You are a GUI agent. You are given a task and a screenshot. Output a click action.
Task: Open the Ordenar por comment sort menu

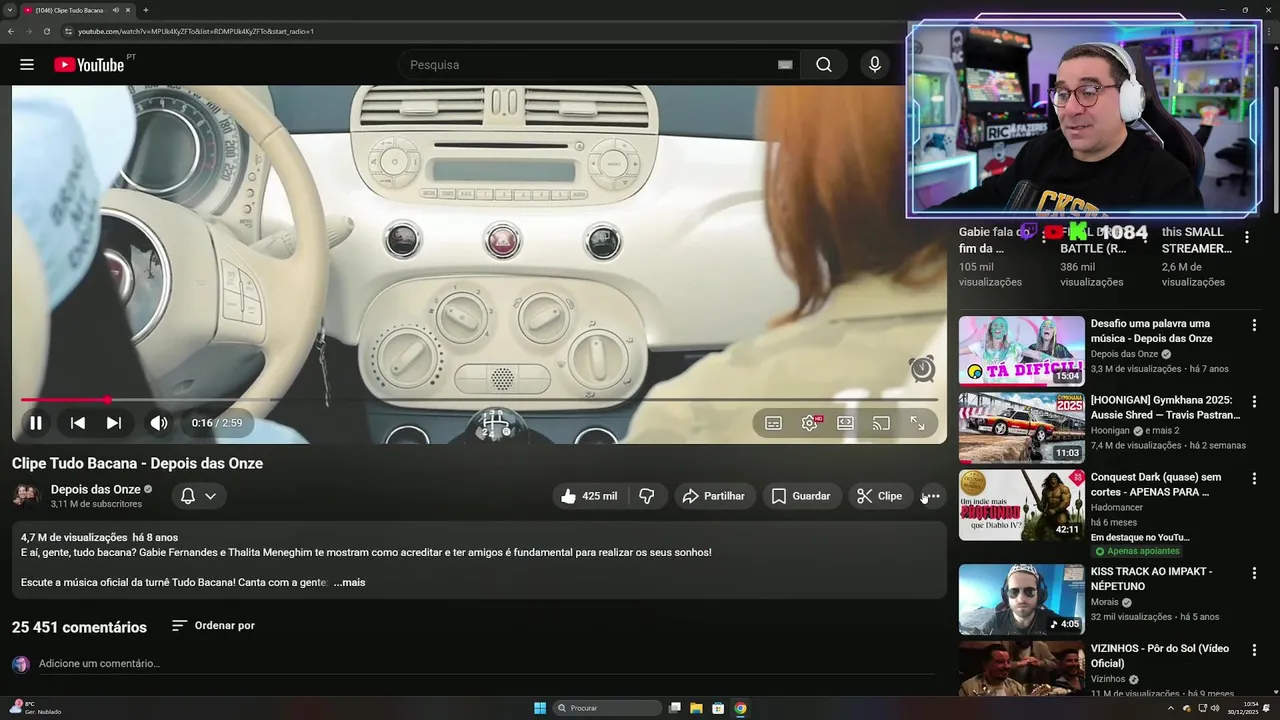click(x=213, y=626)
